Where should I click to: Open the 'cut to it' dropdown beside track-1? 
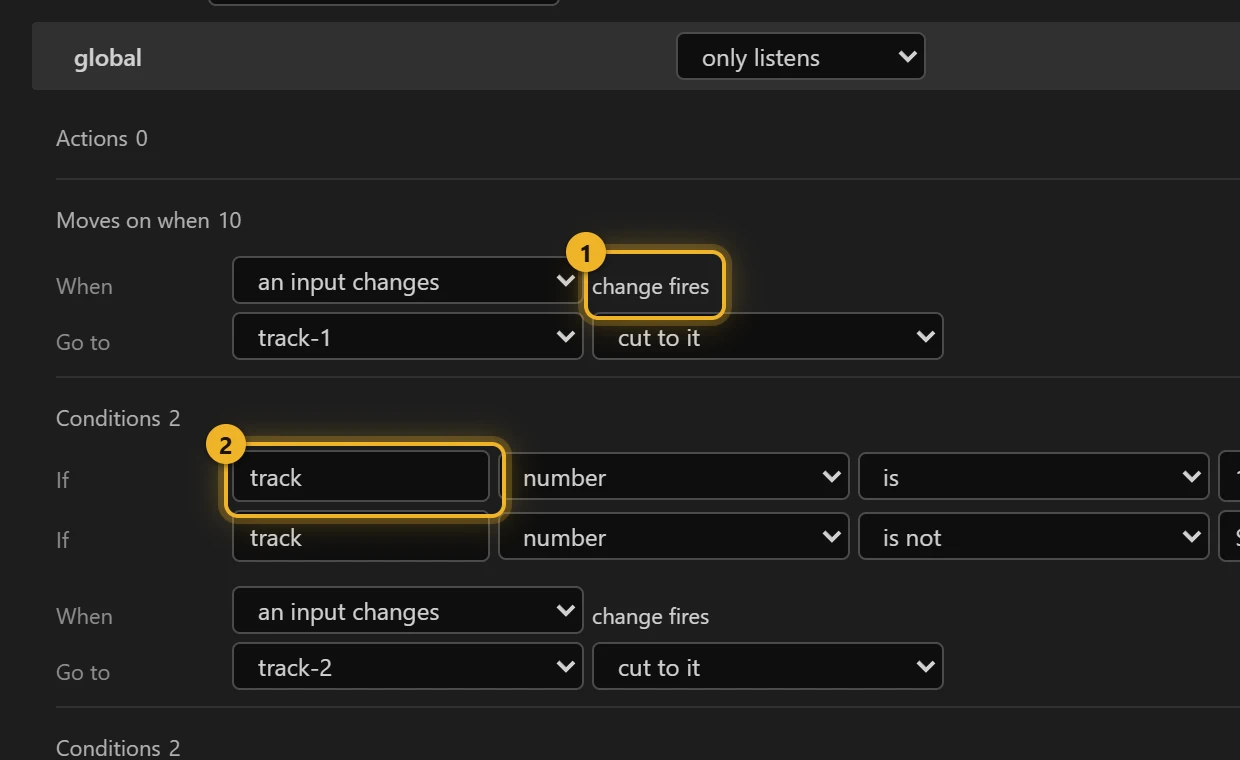(x=767, y=337)
